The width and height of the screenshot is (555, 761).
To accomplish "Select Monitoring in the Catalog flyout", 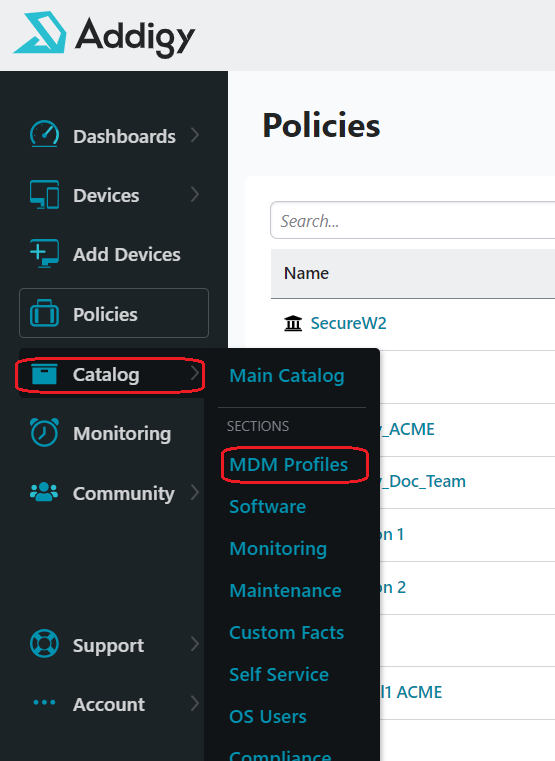I will click(x=278, y=549).
